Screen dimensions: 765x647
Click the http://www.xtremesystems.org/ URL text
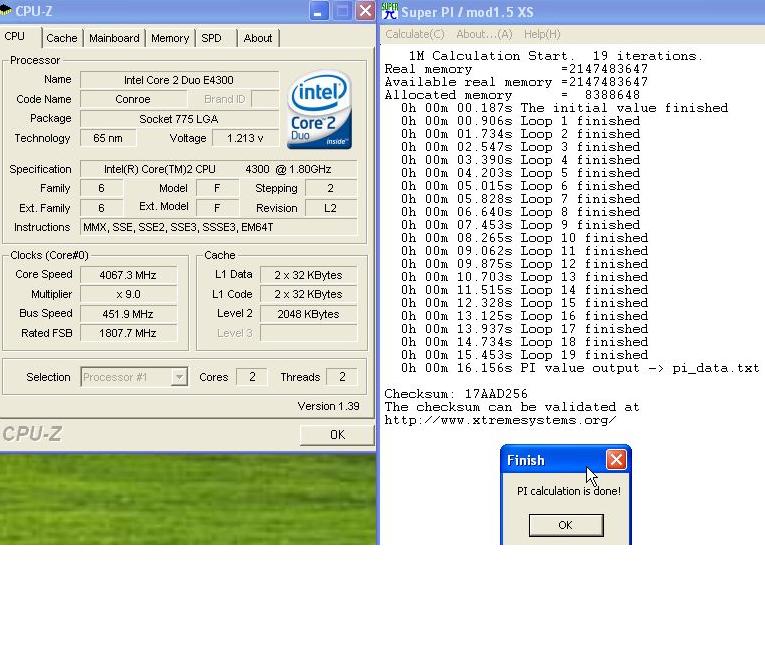click(501, 420)
